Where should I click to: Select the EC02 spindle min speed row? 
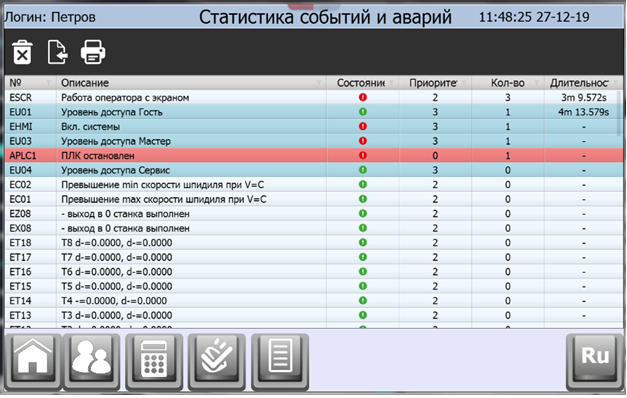coord(314,185)
